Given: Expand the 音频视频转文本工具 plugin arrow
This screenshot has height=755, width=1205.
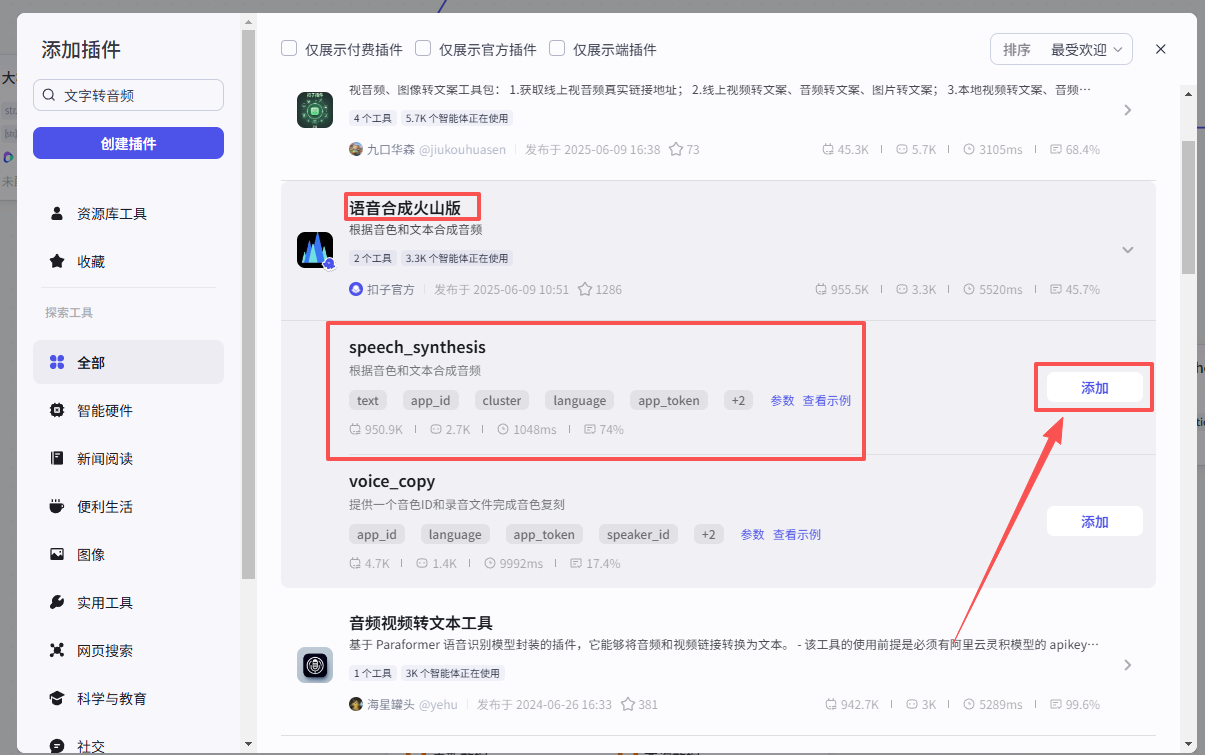Looking at the screenshot, I should 1128,665.
